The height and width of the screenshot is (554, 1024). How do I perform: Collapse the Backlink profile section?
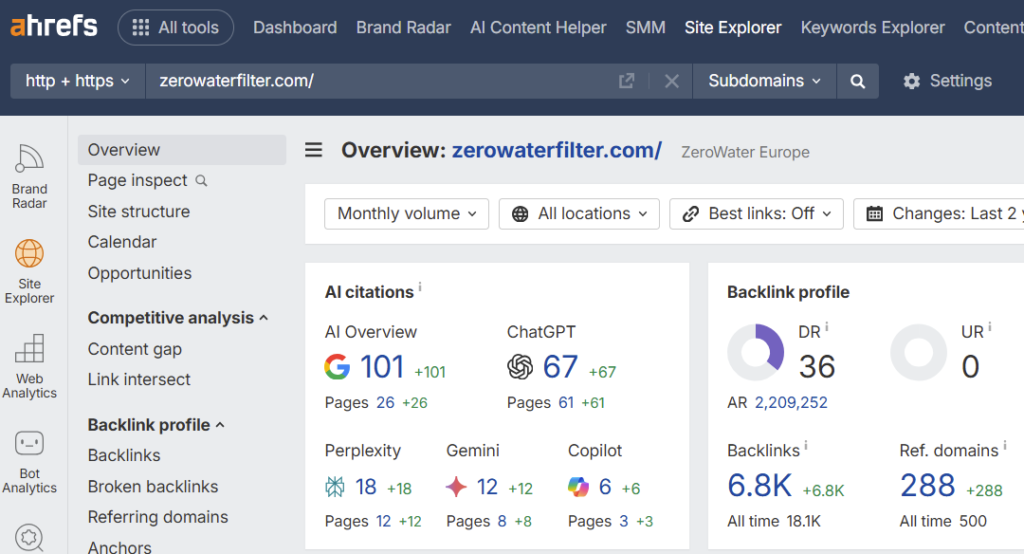pos(156,425)
